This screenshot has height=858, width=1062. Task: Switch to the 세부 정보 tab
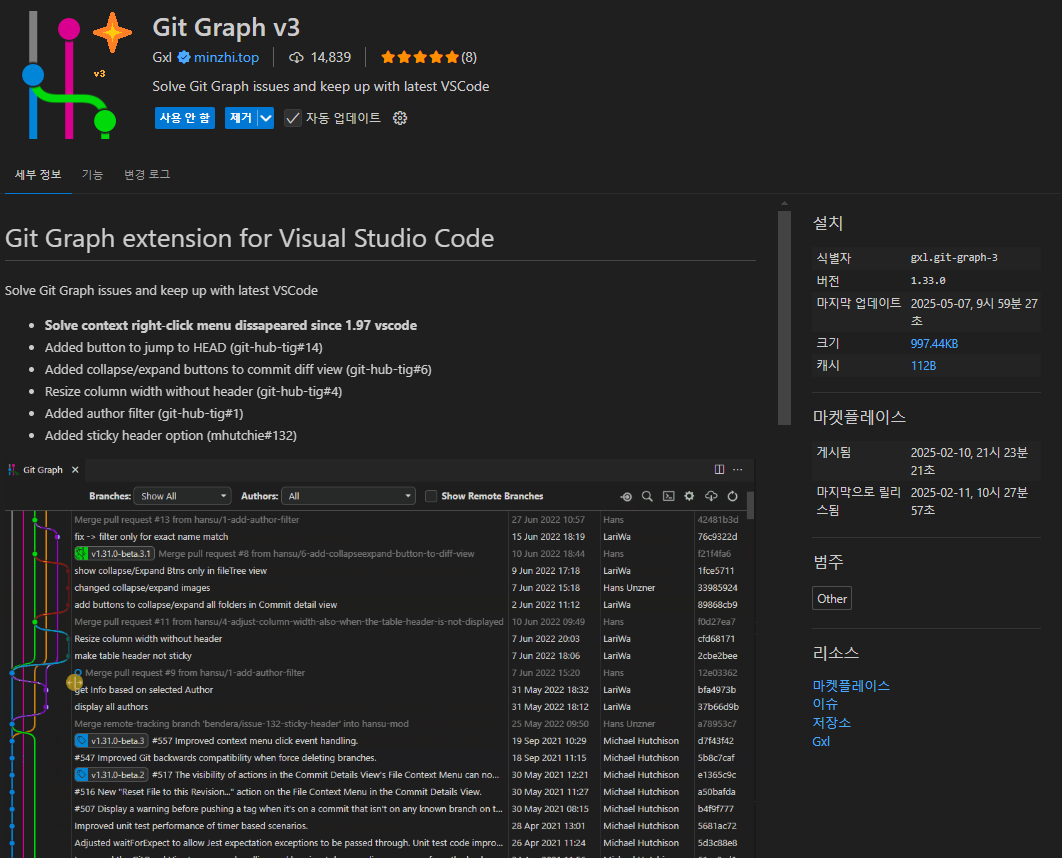pyautogui.click(x=38, y=175)
